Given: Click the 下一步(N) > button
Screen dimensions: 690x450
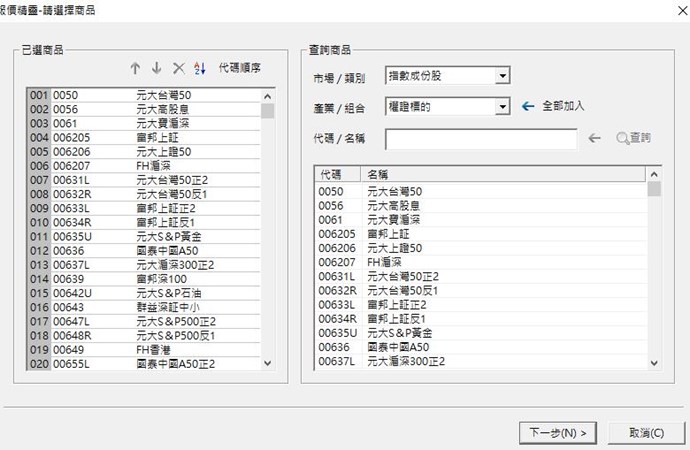Looking at the screenshot, I should pos(558,432).
